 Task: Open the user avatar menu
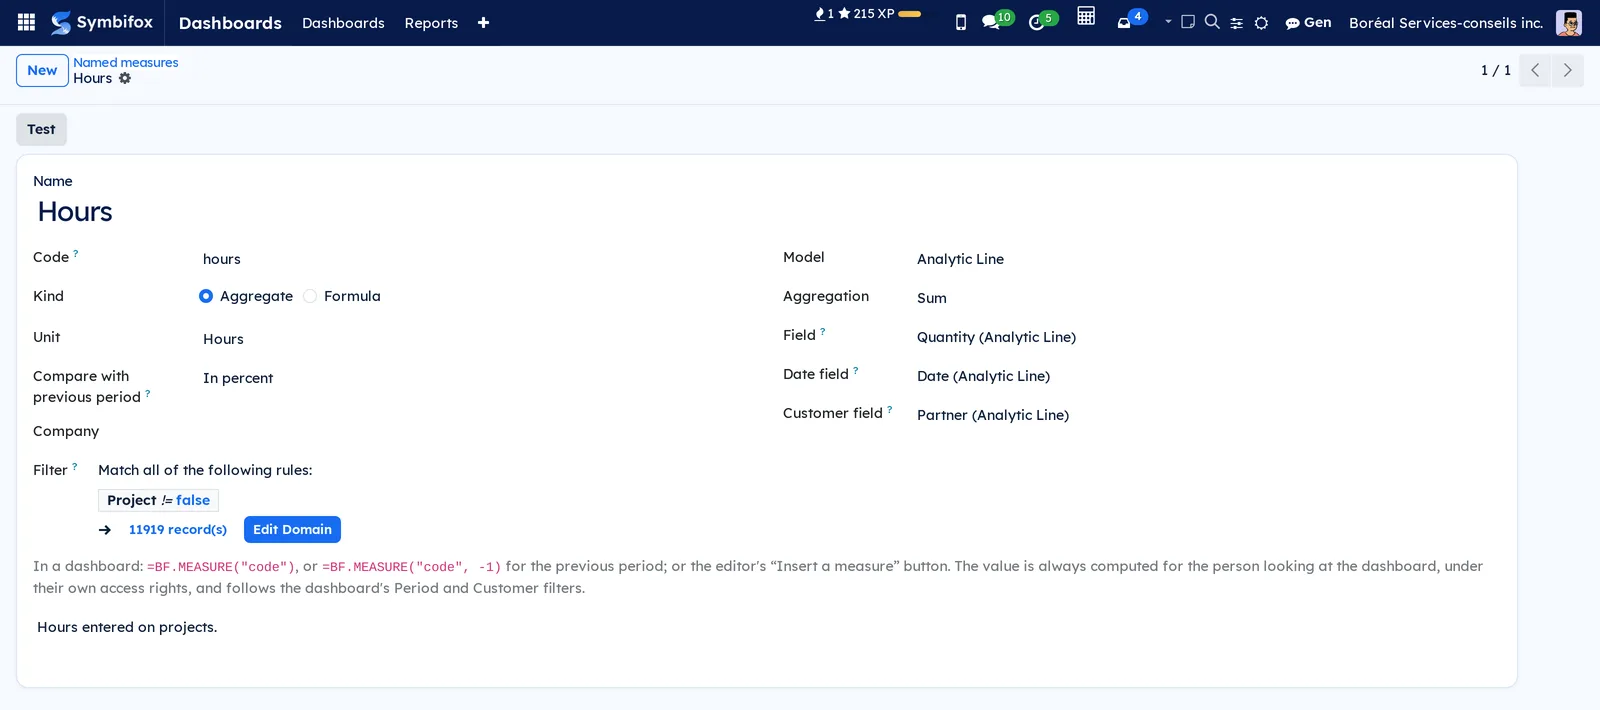click(x=1569, y=23)
